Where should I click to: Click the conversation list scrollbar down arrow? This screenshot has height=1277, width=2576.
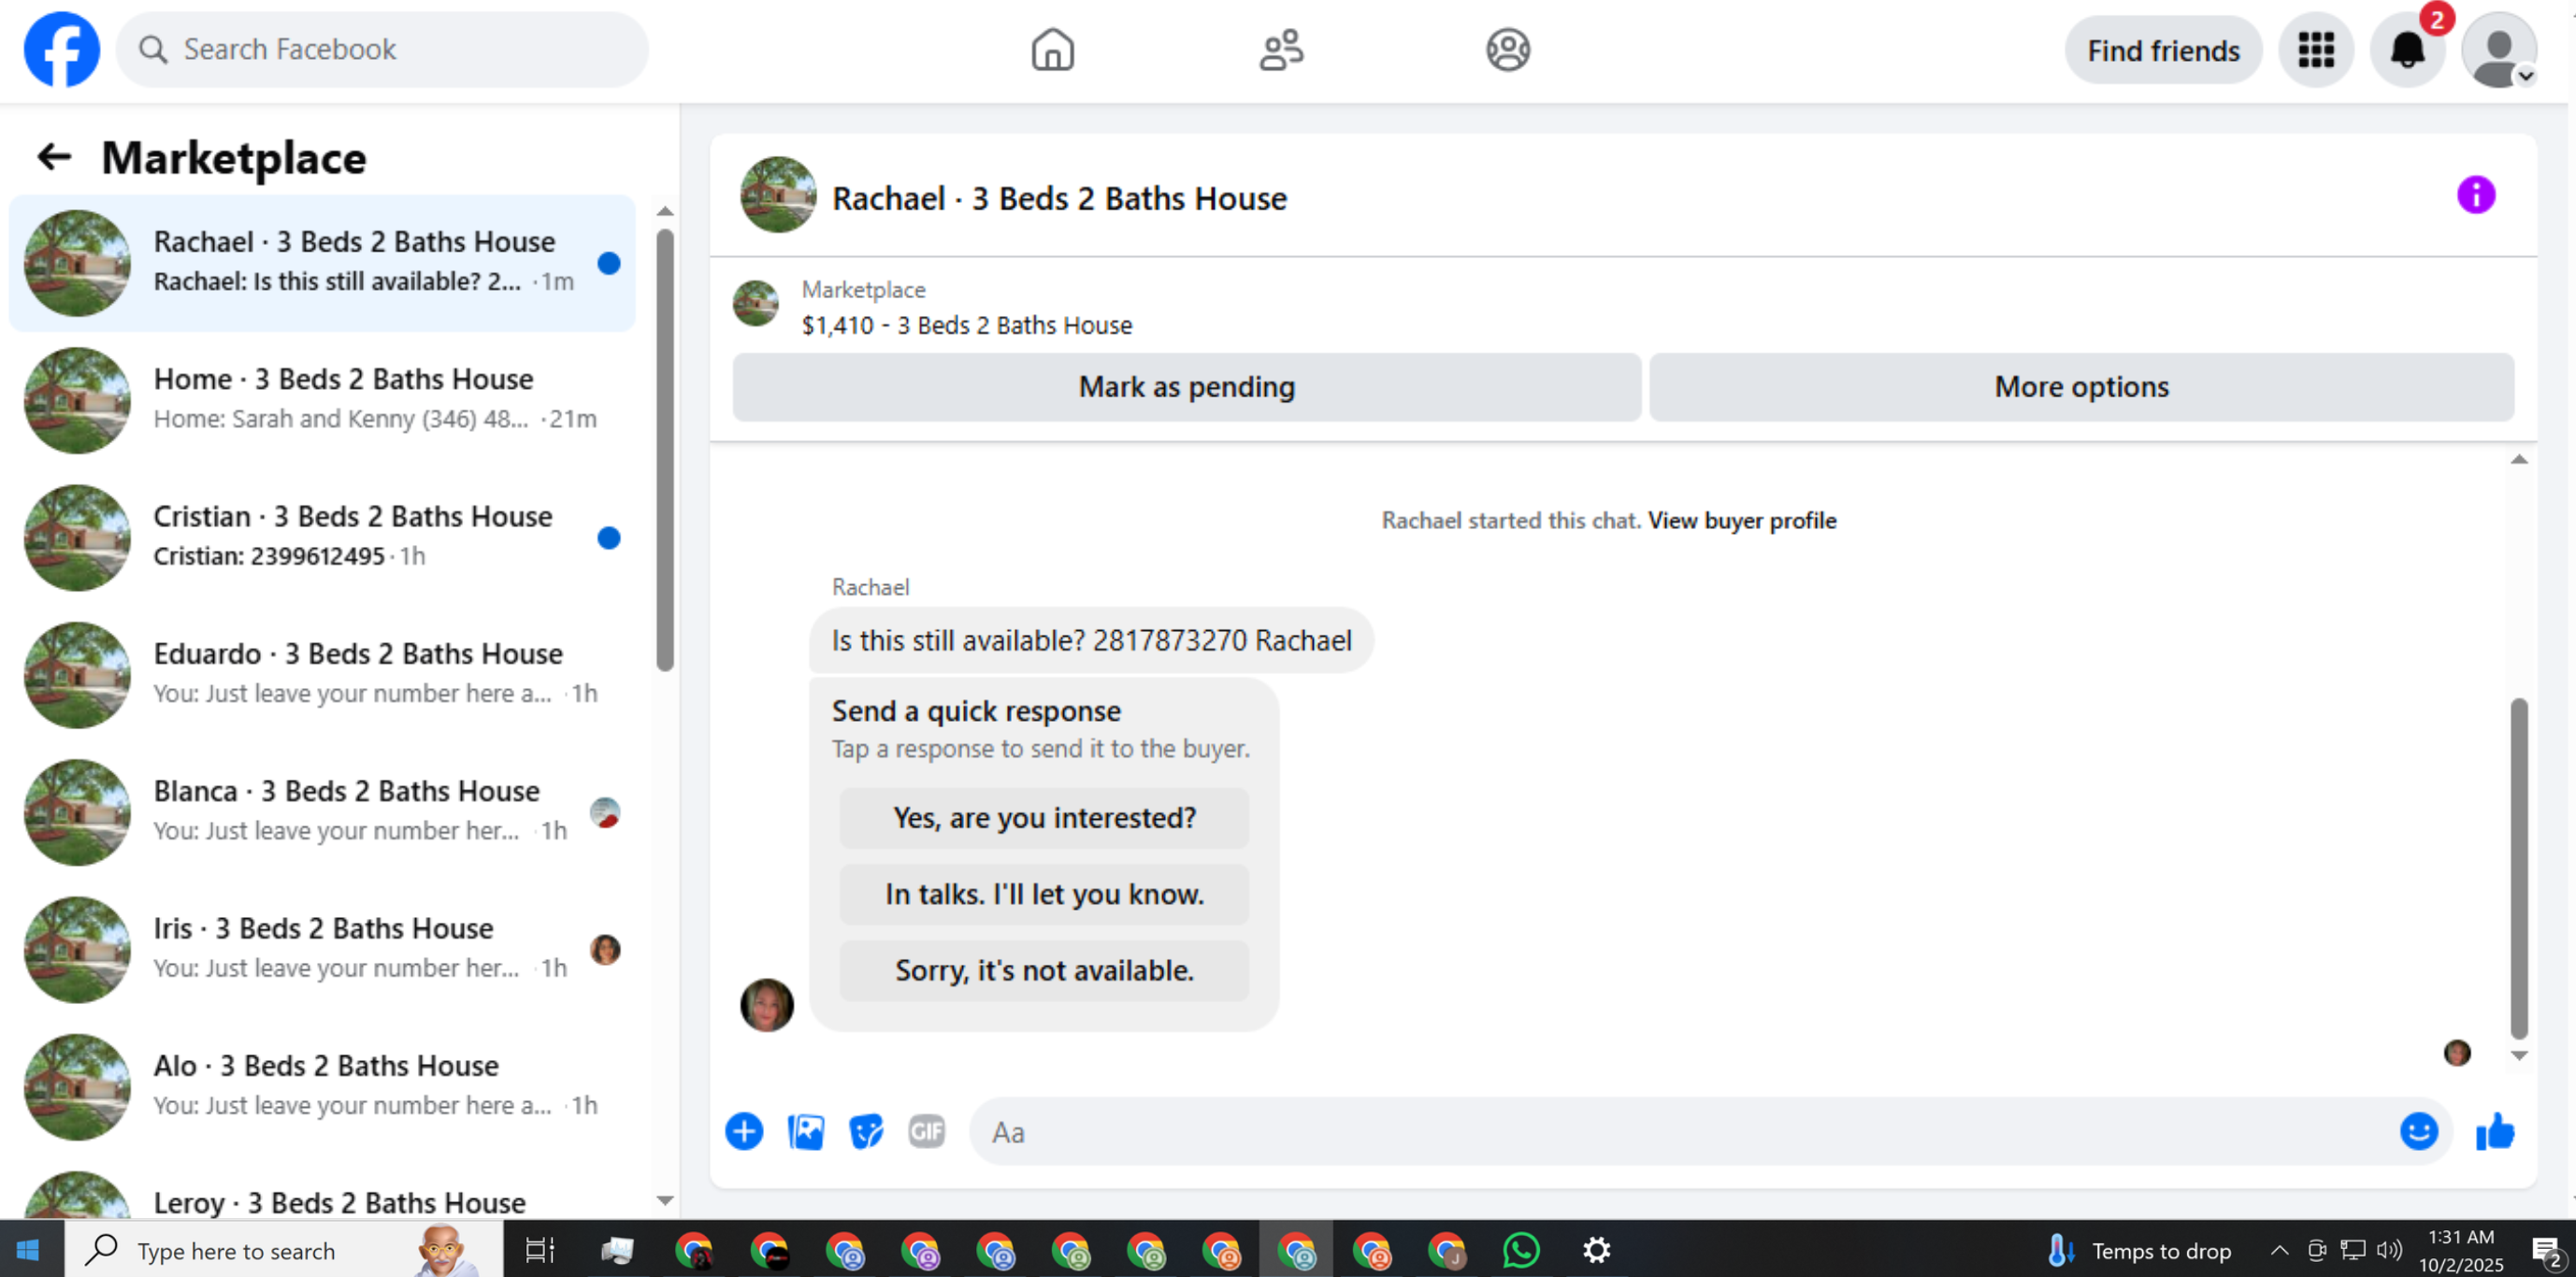[665, 1200]
